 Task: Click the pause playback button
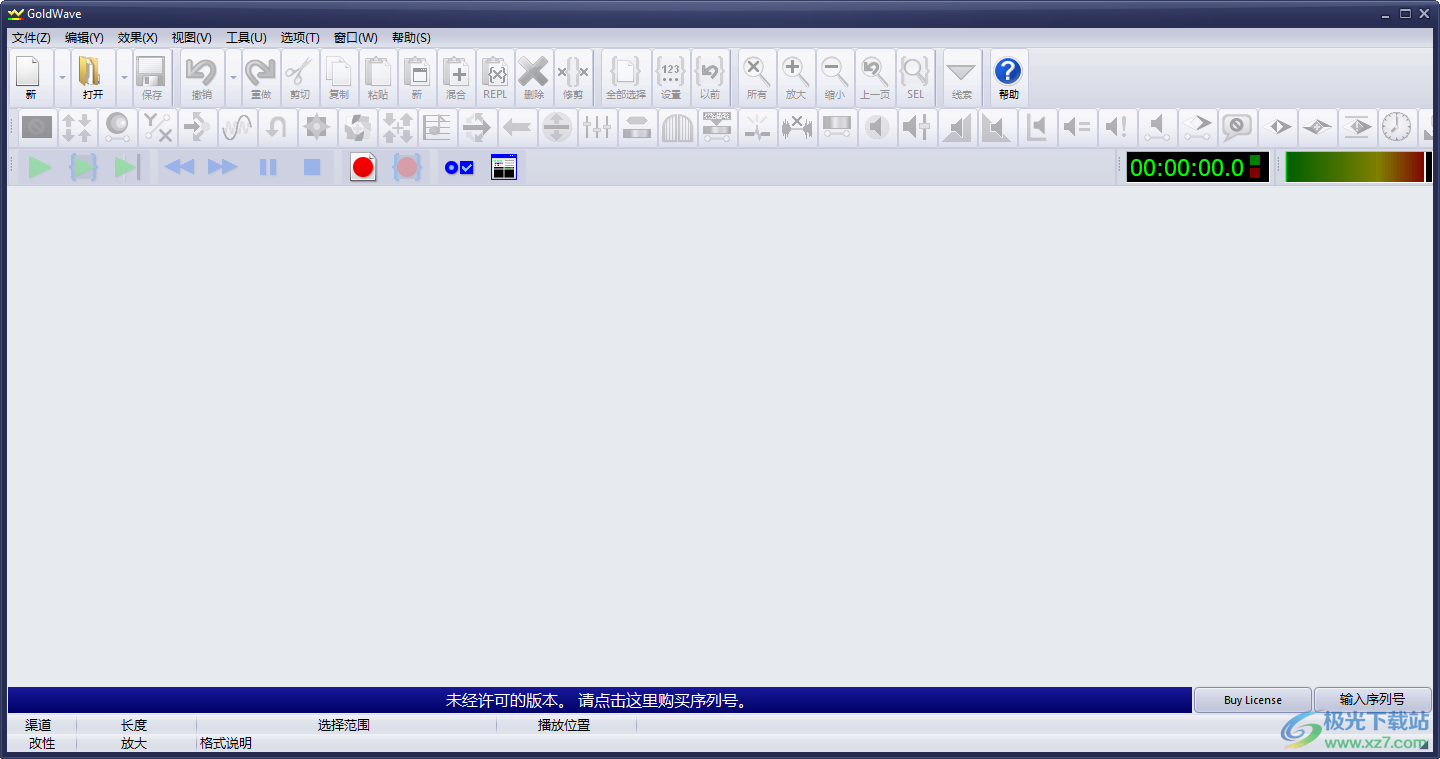[268, 167]
